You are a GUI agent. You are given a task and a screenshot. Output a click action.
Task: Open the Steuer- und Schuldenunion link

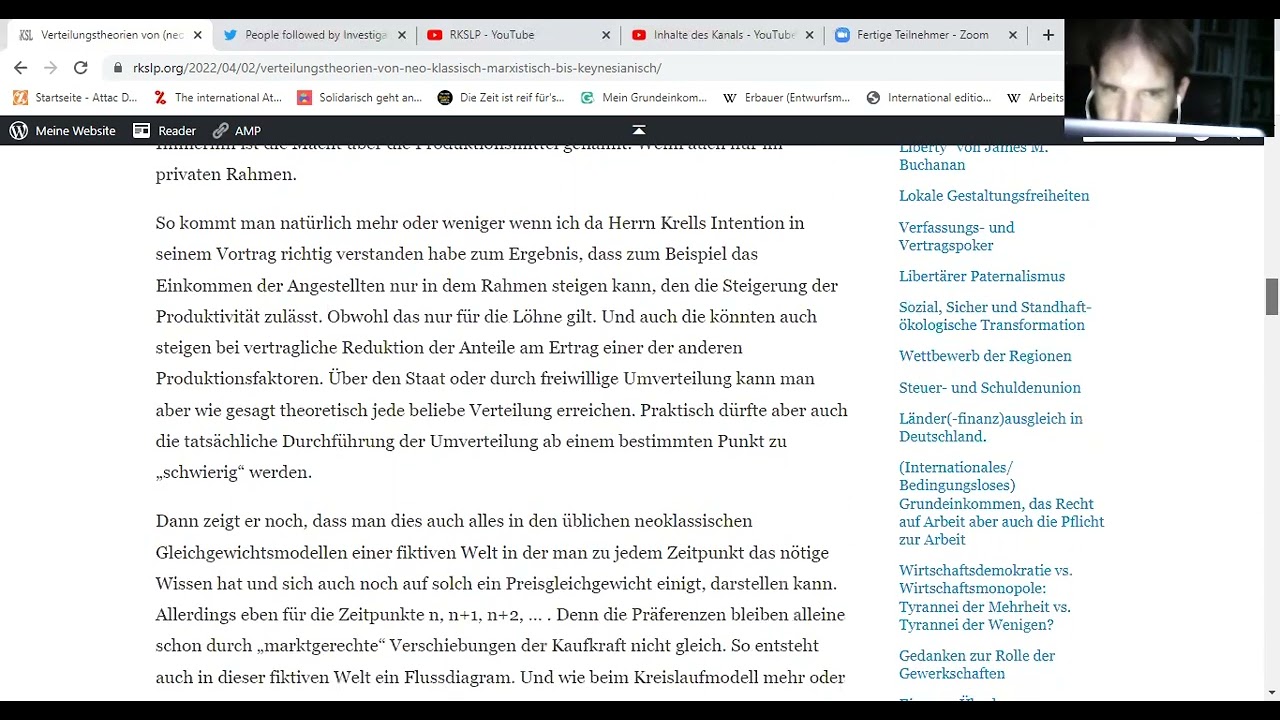tap(990, 387)
